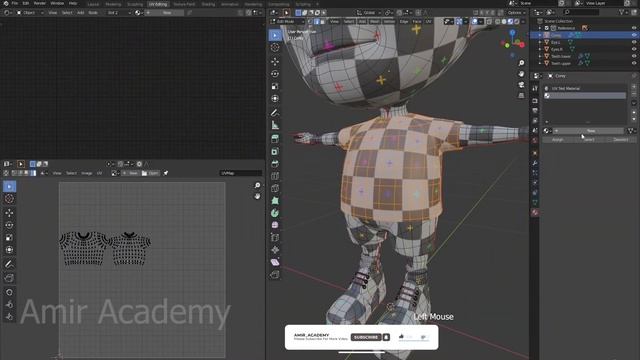Expand the Reference collection in outliner
Screen dimensions: 640x360
point(540,28)
